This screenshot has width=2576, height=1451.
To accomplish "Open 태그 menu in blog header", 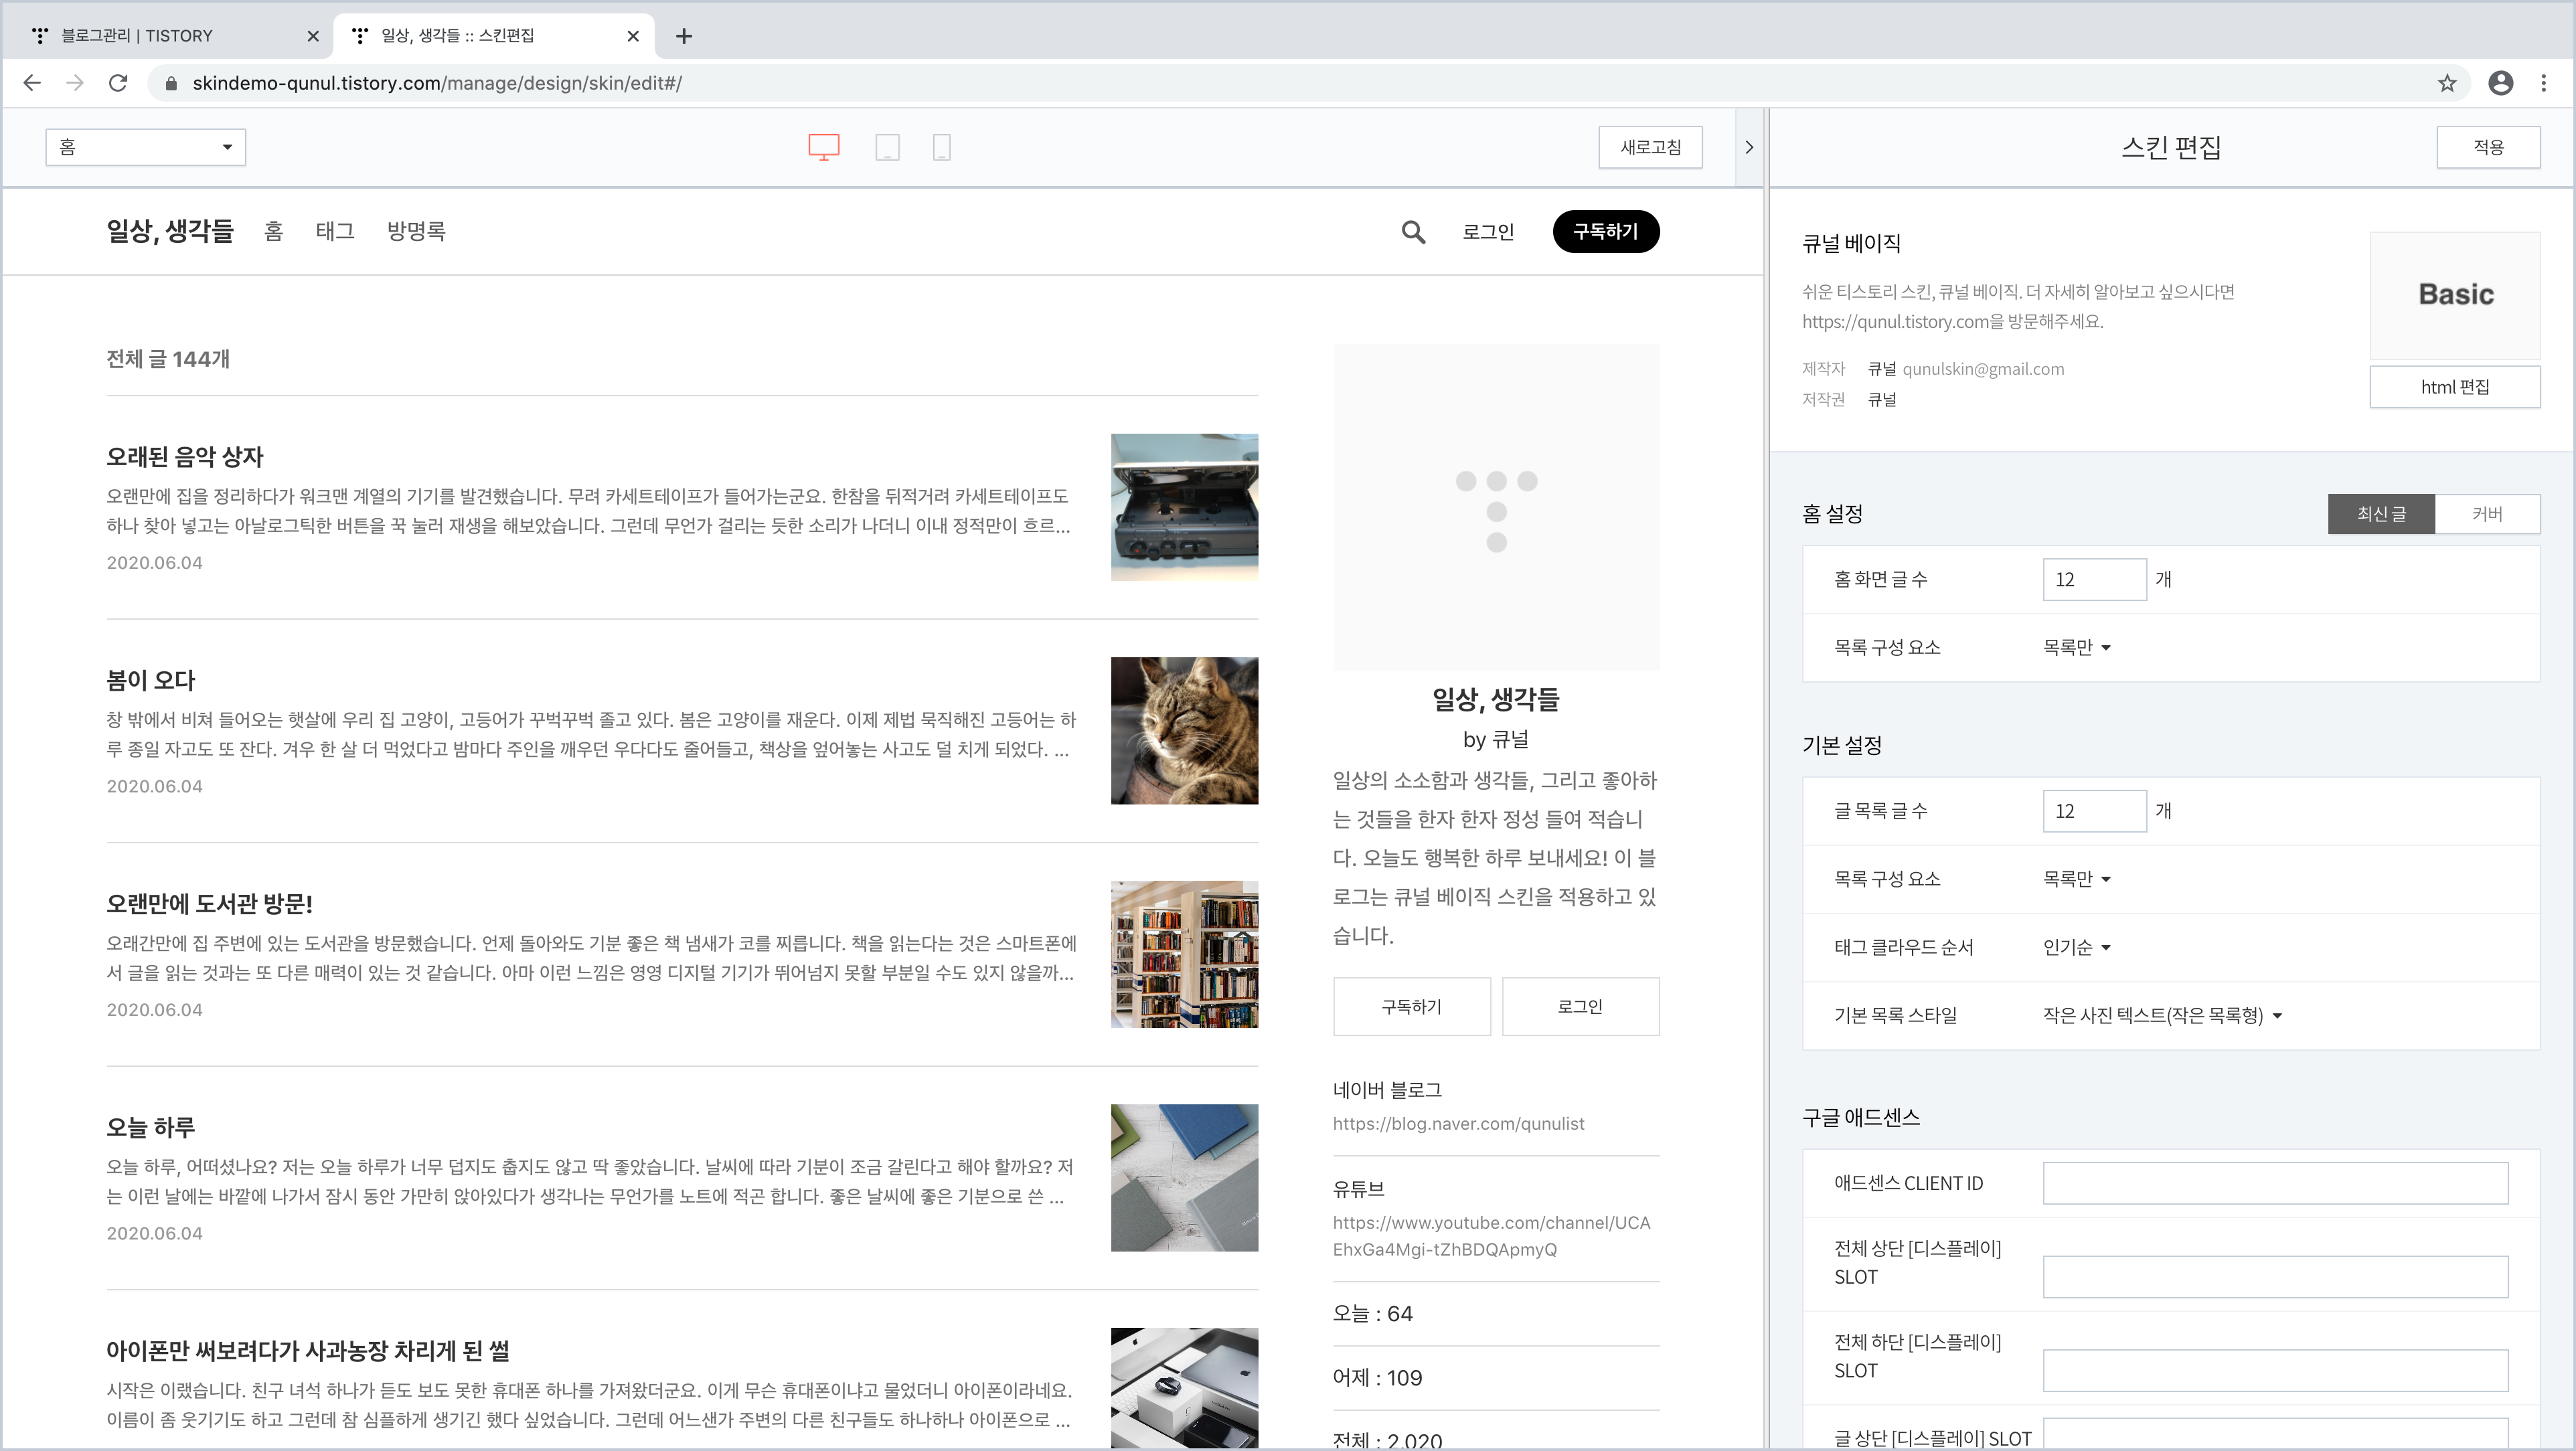I will (335, 231).
